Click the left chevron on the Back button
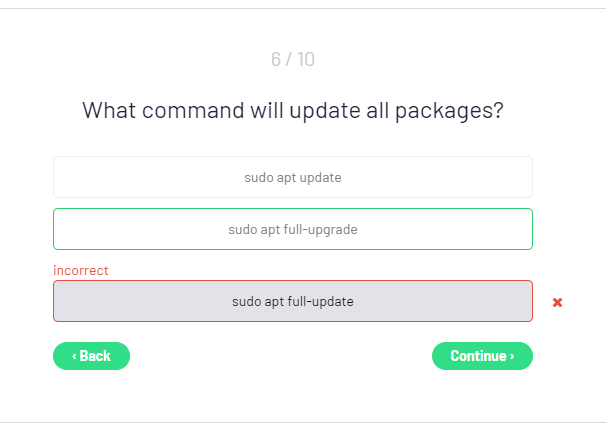Image resolution: width=606 pixels, height=437 pixels. (74, 356)
